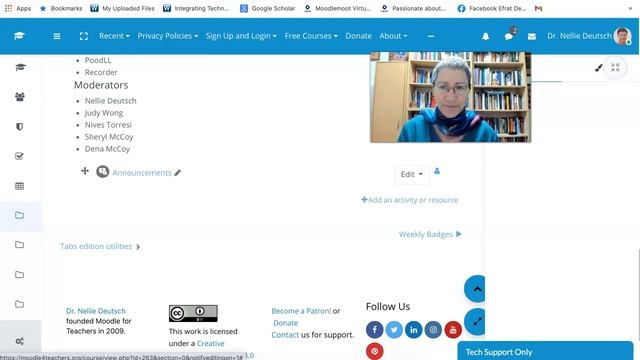This screenshot has width=640, height=360.
Task: Open the Facebook social icon
Action: click(x=374, y=329)
